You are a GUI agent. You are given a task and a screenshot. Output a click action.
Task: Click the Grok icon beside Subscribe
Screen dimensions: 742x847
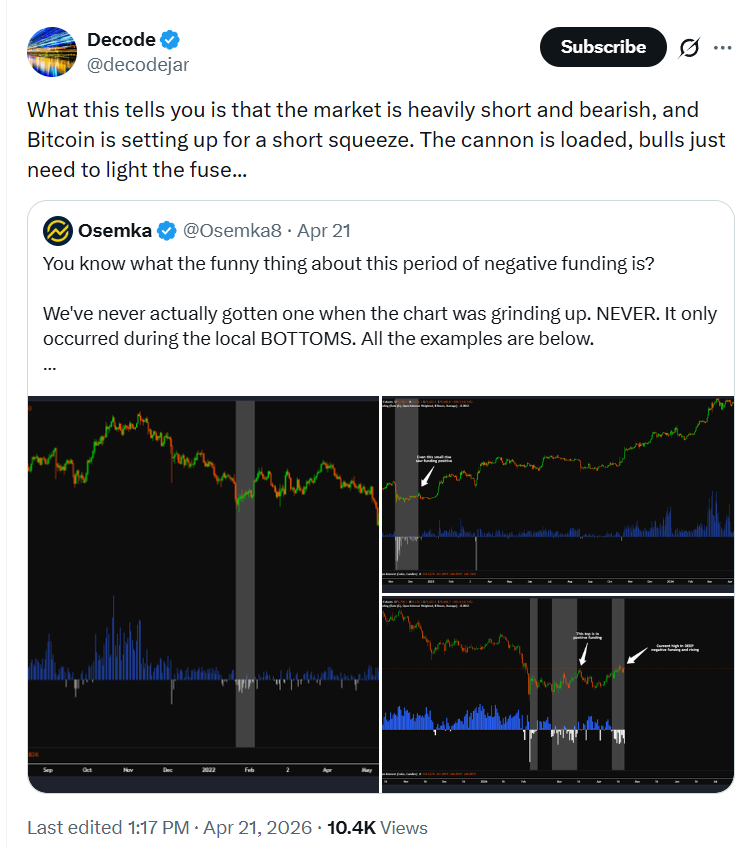click(x=689, y=47)
